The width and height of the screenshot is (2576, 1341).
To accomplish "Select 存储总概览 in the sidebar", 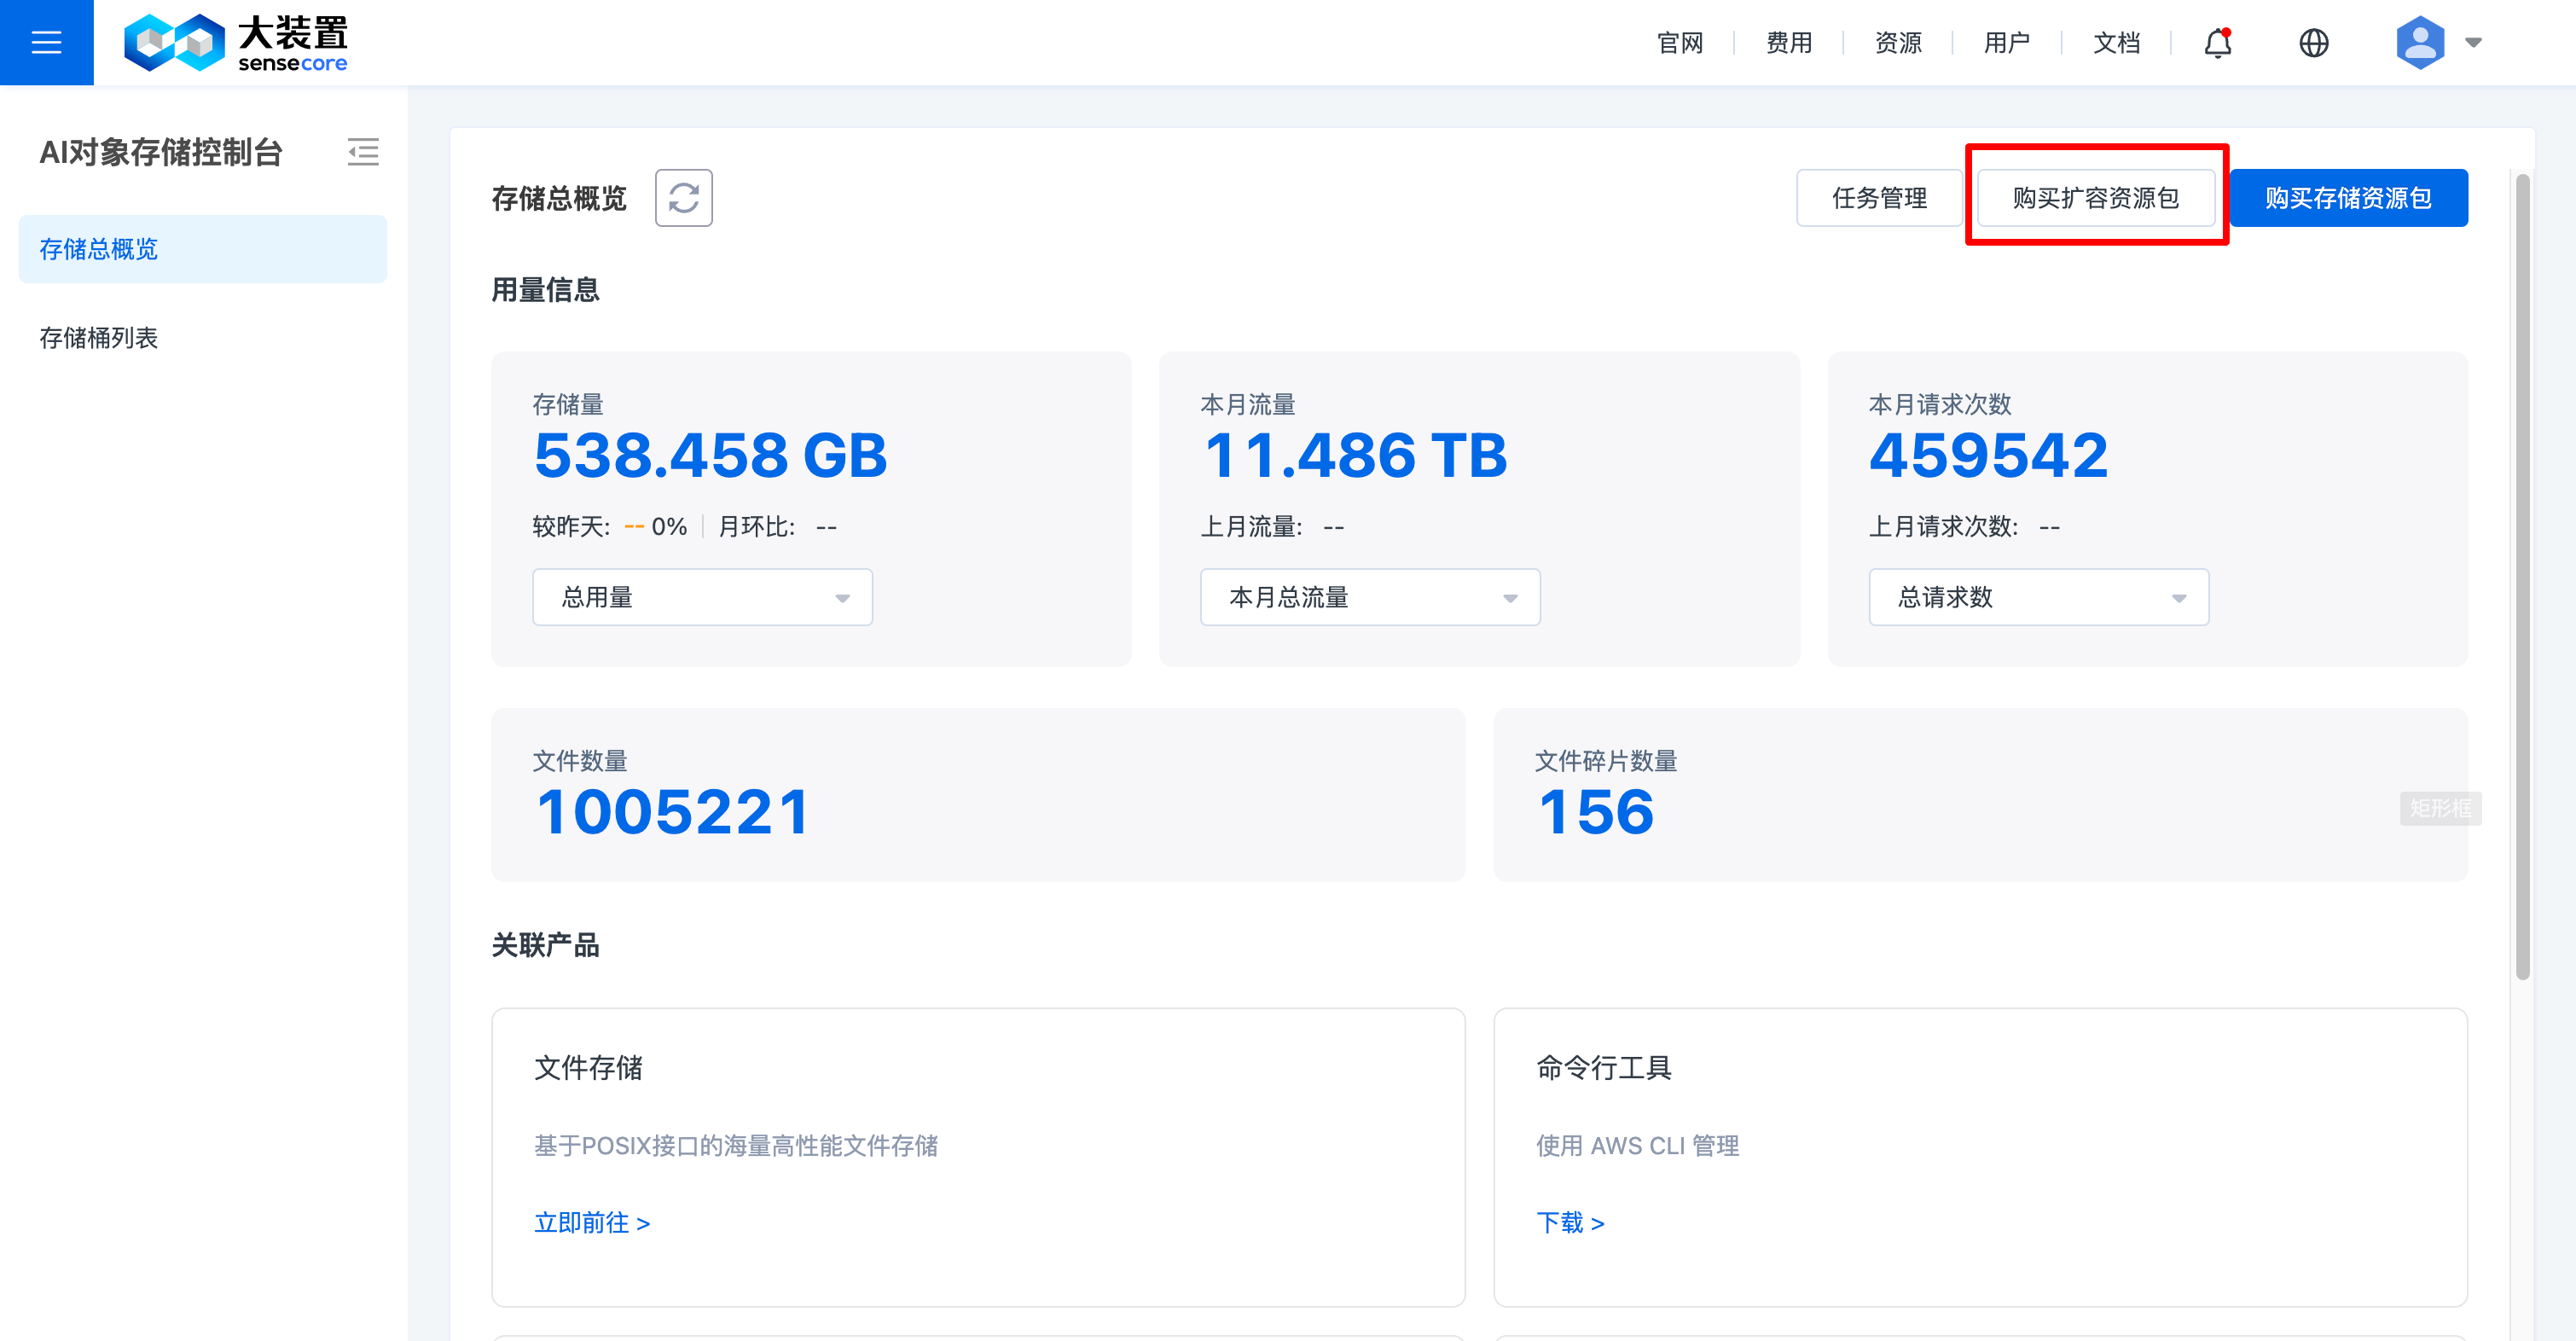I will point(99,249).
